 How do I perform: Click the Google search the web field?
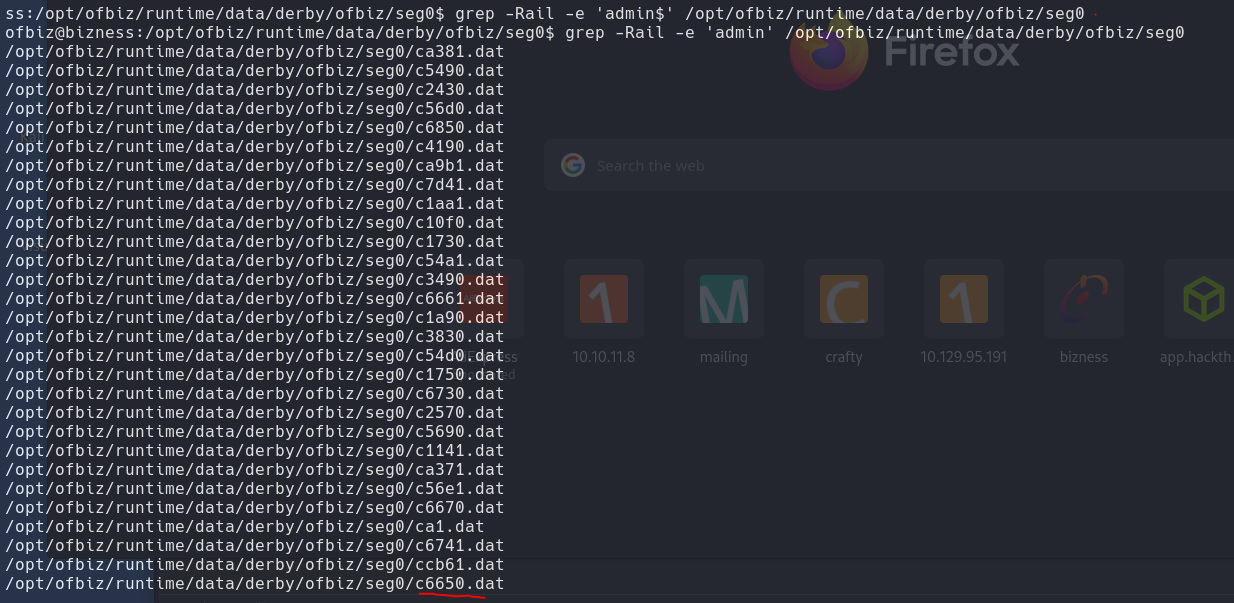tap(889, 165)
